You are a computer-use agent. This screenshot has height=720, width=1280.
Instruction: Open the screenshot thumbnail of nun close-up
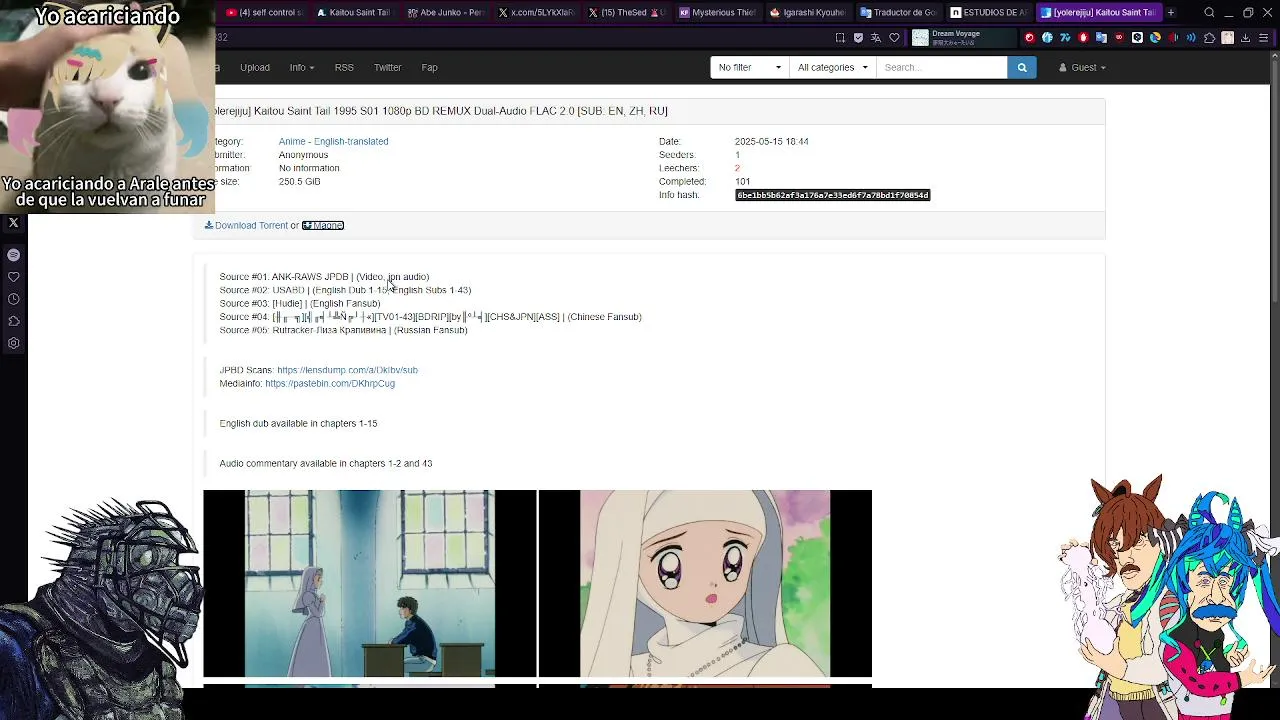(705, 583)
